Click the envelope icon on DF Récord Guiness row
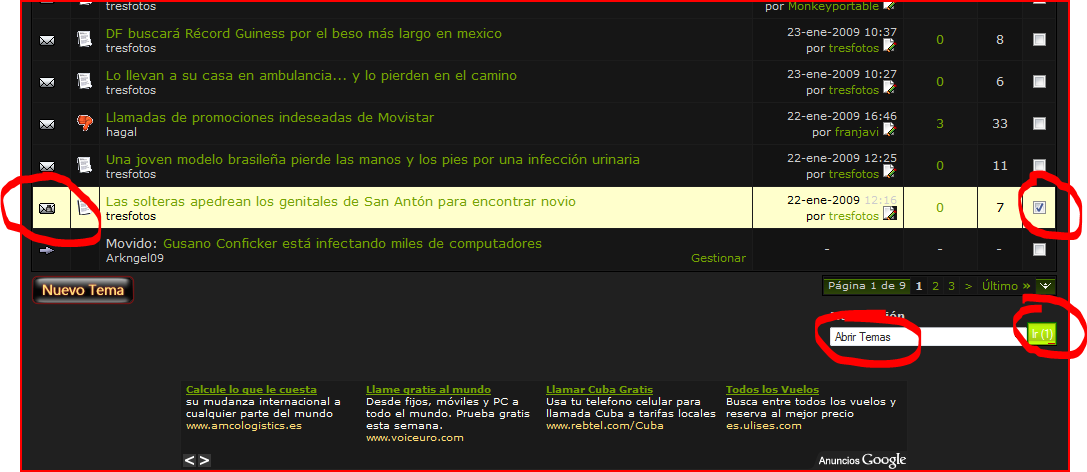1087x472 pixels. click(x=47, y=40)
